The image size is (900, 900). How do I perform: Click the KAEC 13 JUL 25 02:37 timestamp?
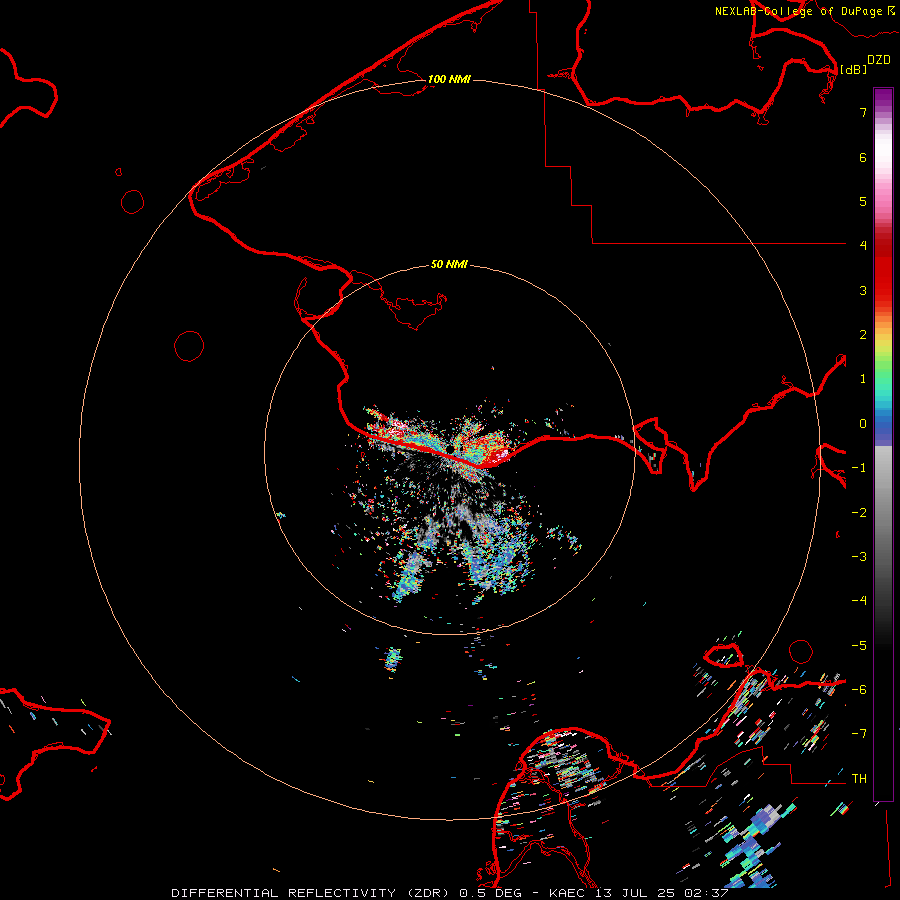tap(639, 893)
